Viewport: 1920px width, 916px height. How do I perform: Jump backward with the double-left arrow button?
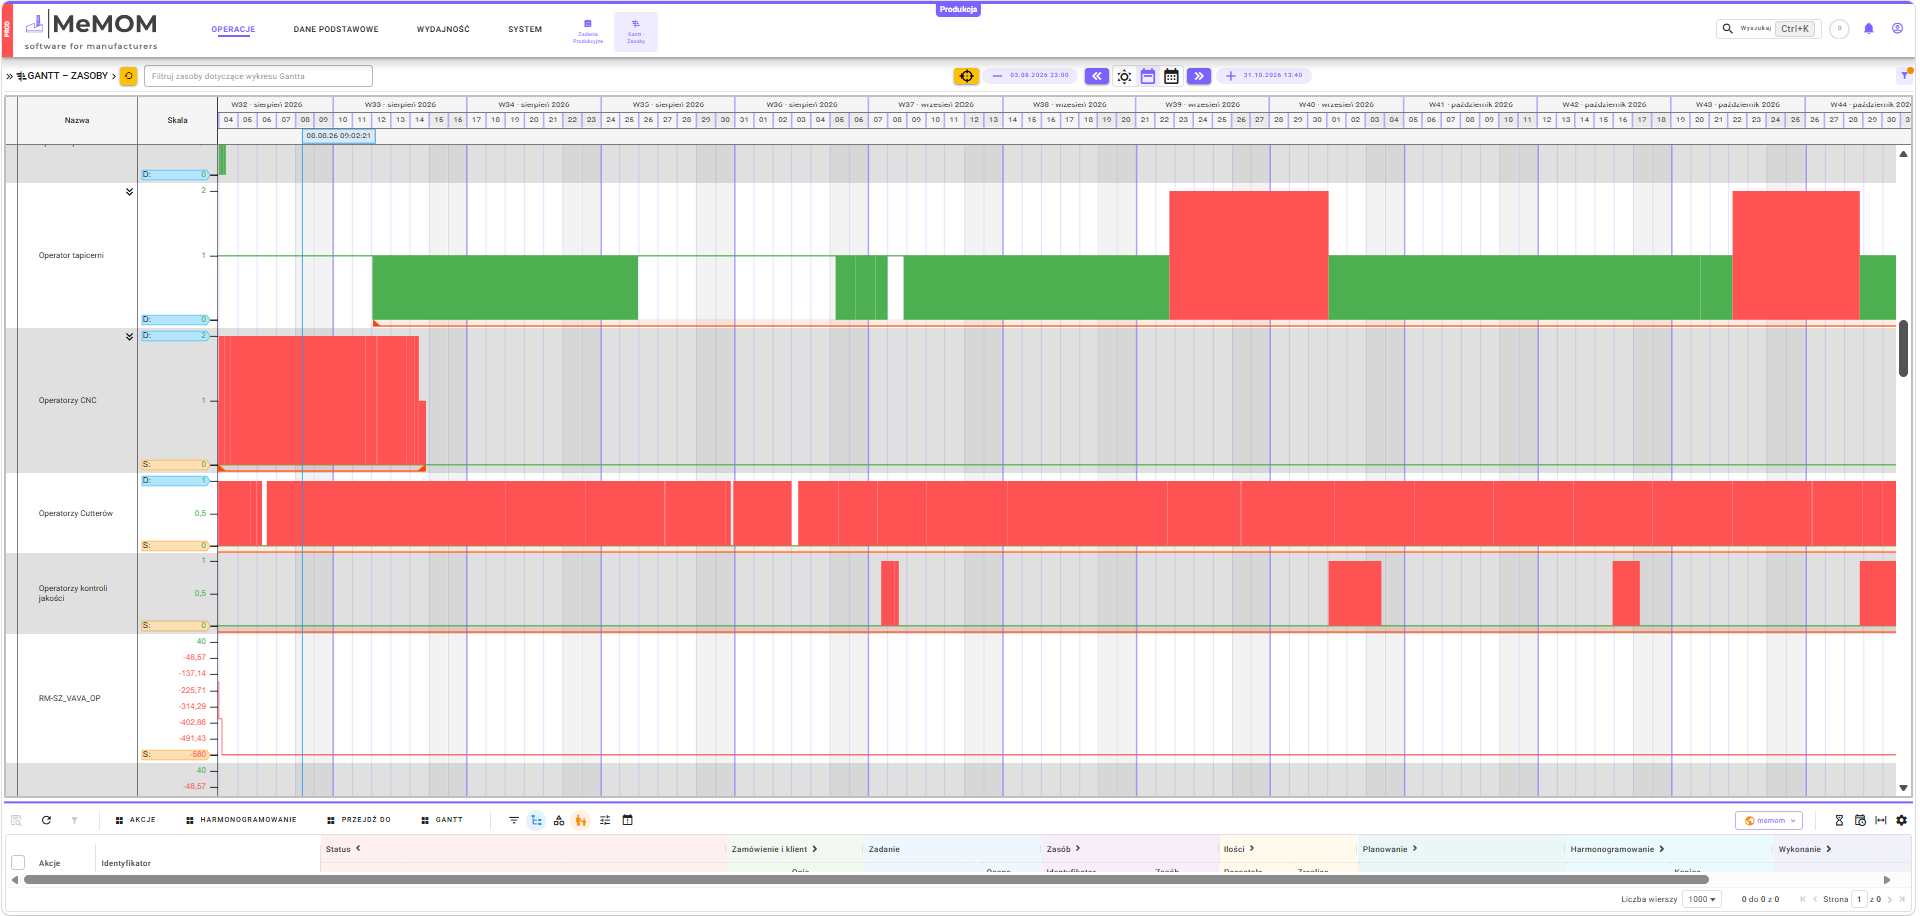(1097, 76)
